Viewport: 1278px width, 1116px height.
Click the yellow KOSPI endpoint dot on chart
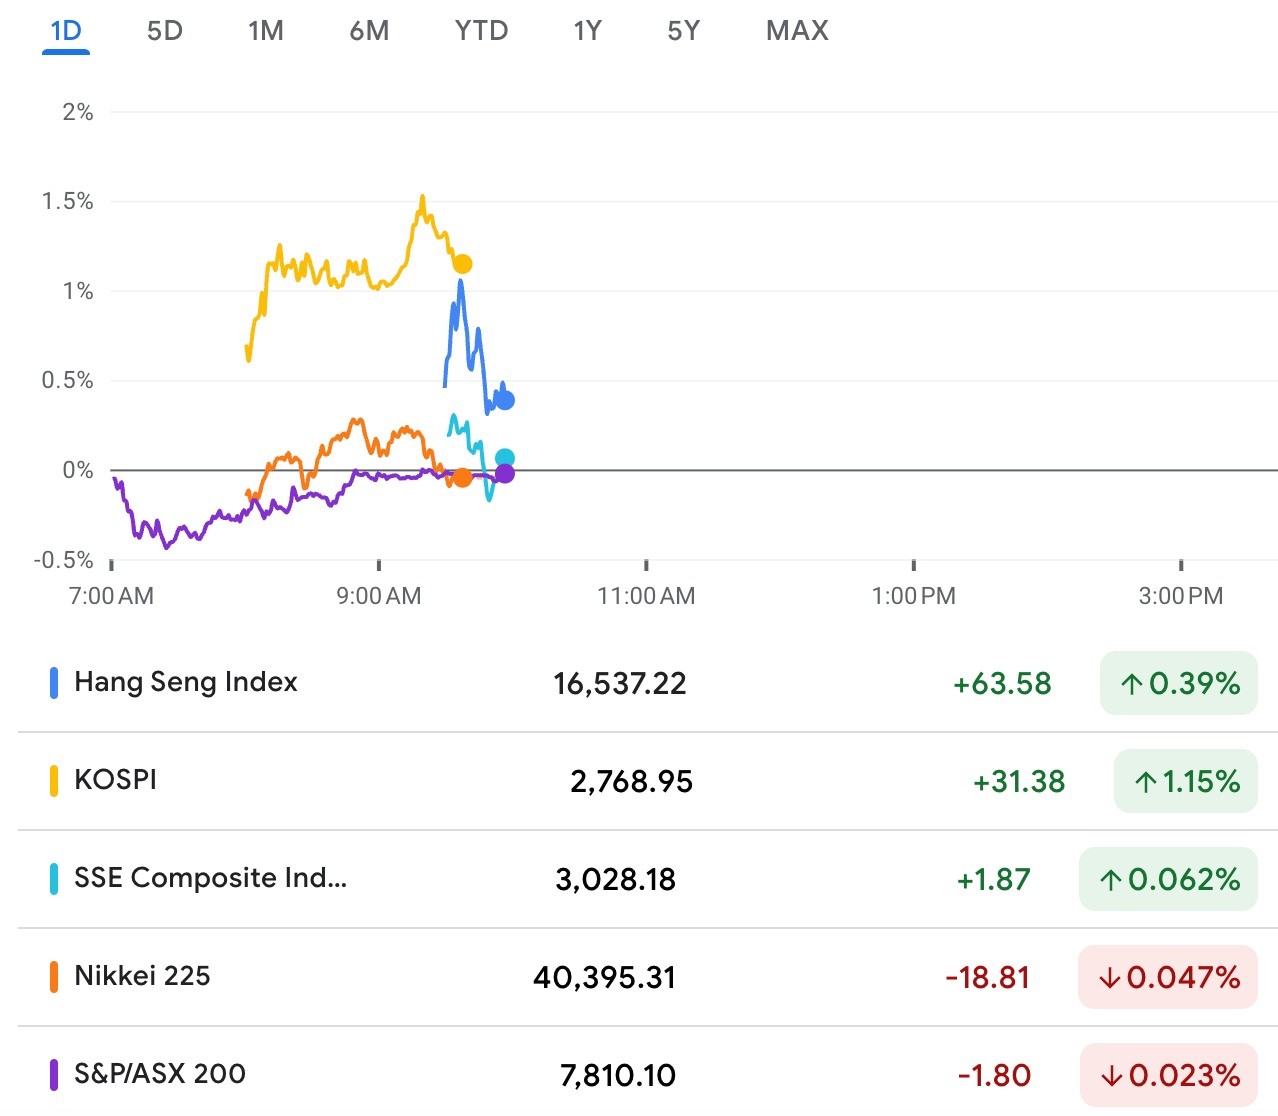point(462,264)
